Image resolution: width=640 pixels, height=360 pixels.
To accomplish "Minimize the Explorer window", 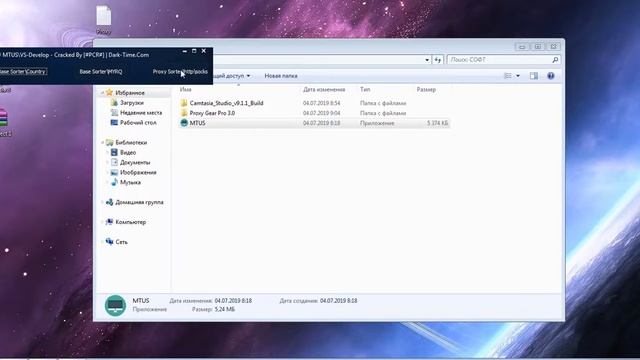I will 522,47.
